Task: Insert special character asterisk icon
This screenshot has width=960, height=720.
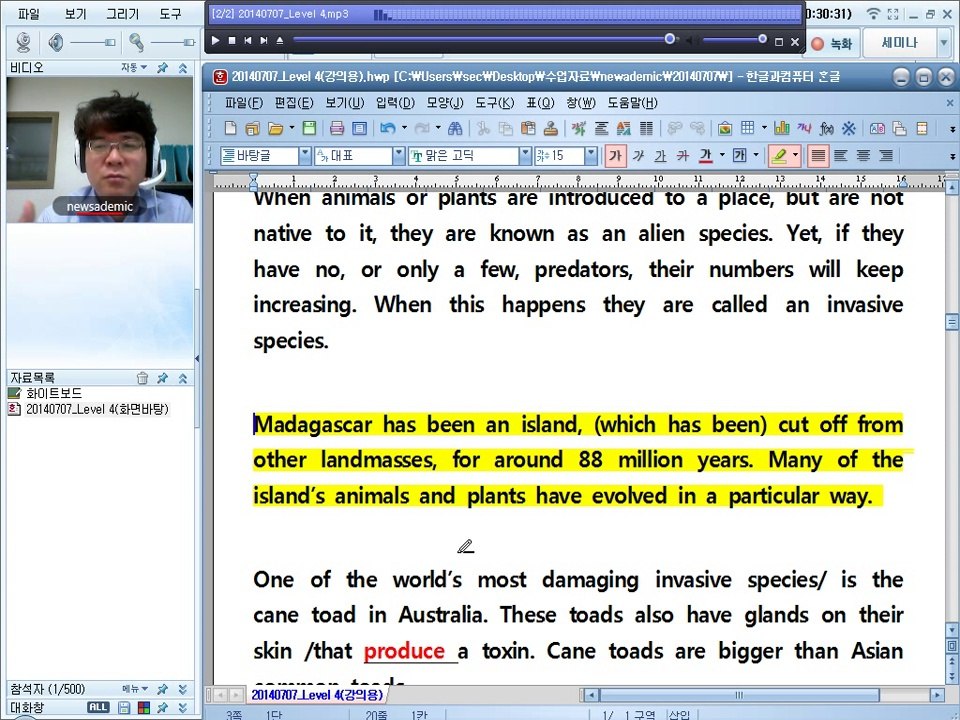Action: click(849, 128)
